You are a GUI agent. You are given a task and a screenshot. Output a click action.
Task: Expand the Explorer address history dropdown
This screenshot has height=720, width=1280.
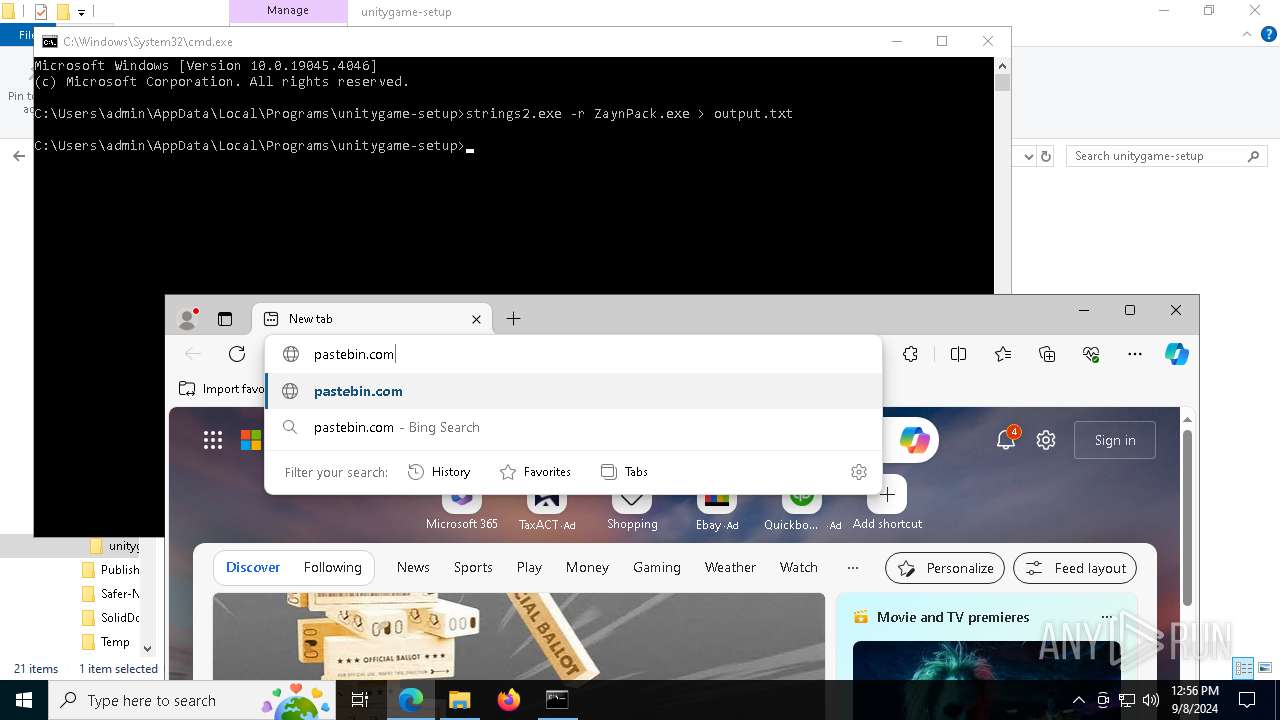(1028, 156)
